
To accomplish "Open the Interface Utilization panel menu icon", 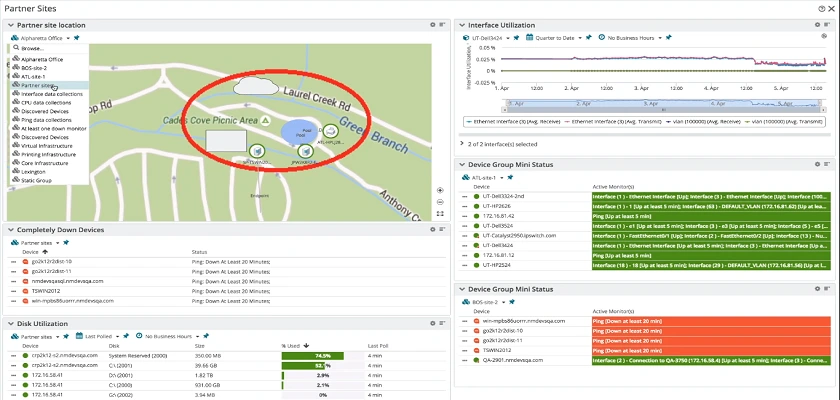I will tap(827, 25).
